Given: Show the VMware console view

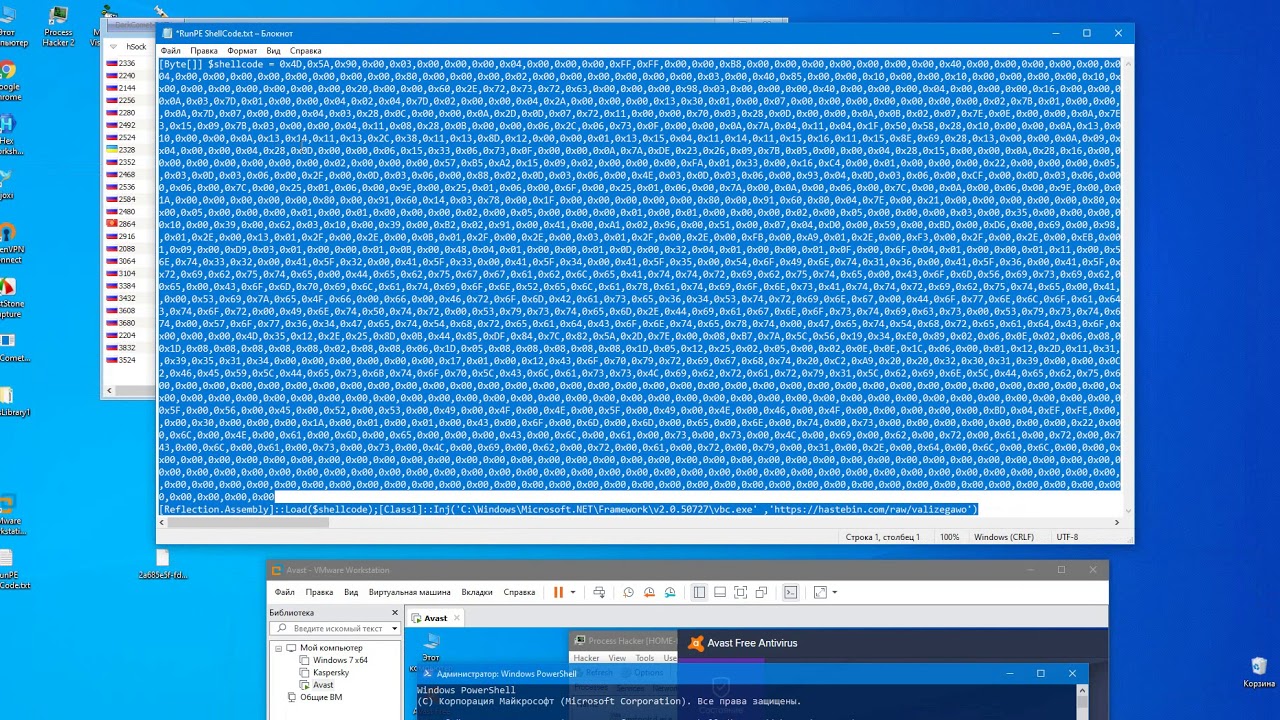Looking at the screenshot, I should point(790,592).
